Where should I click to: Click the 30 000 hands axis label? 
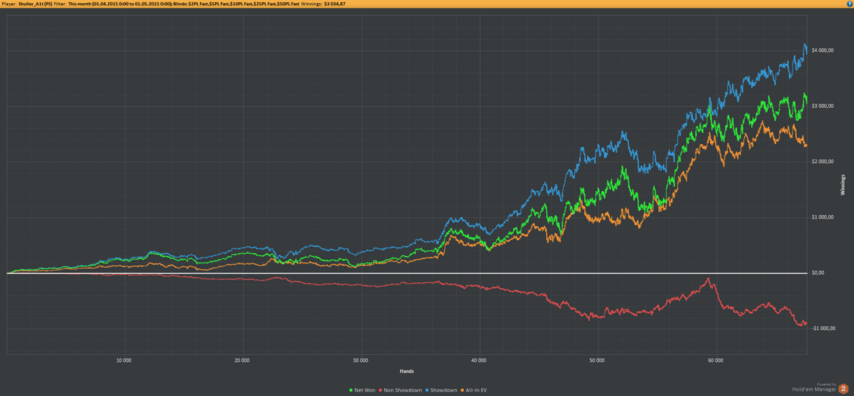(361, 360)
